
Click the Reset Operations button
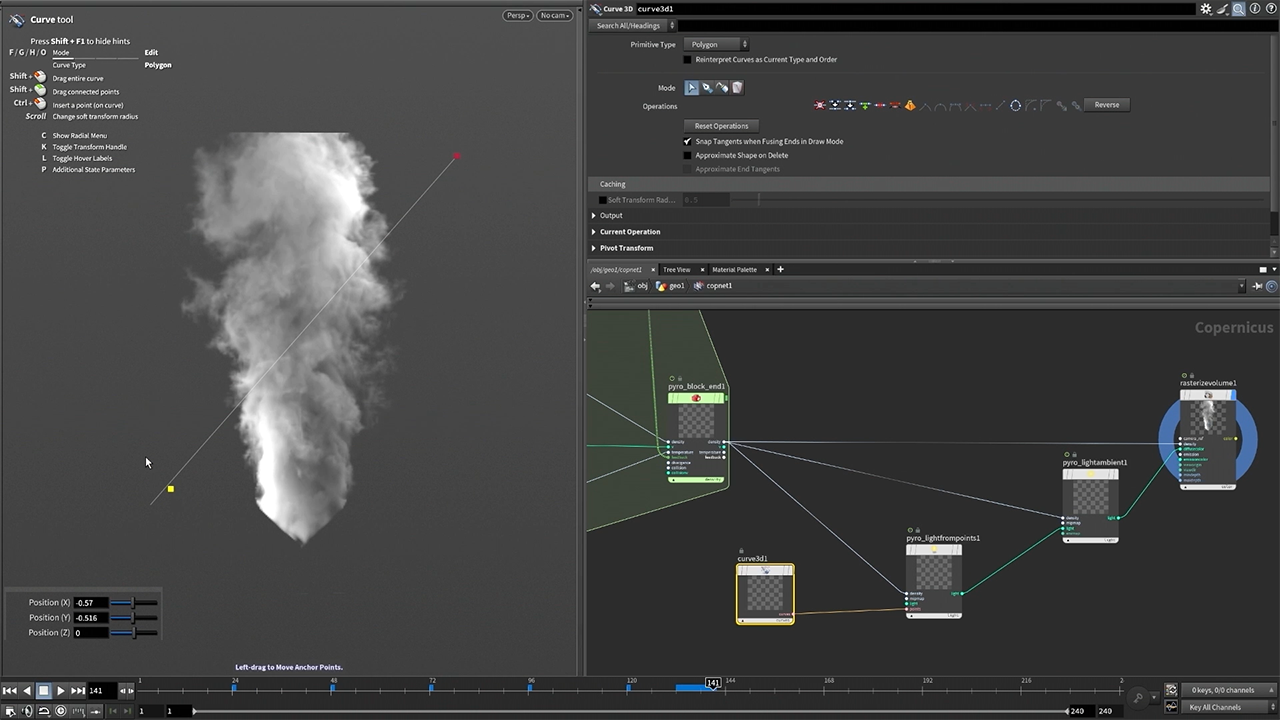[721, 126]
